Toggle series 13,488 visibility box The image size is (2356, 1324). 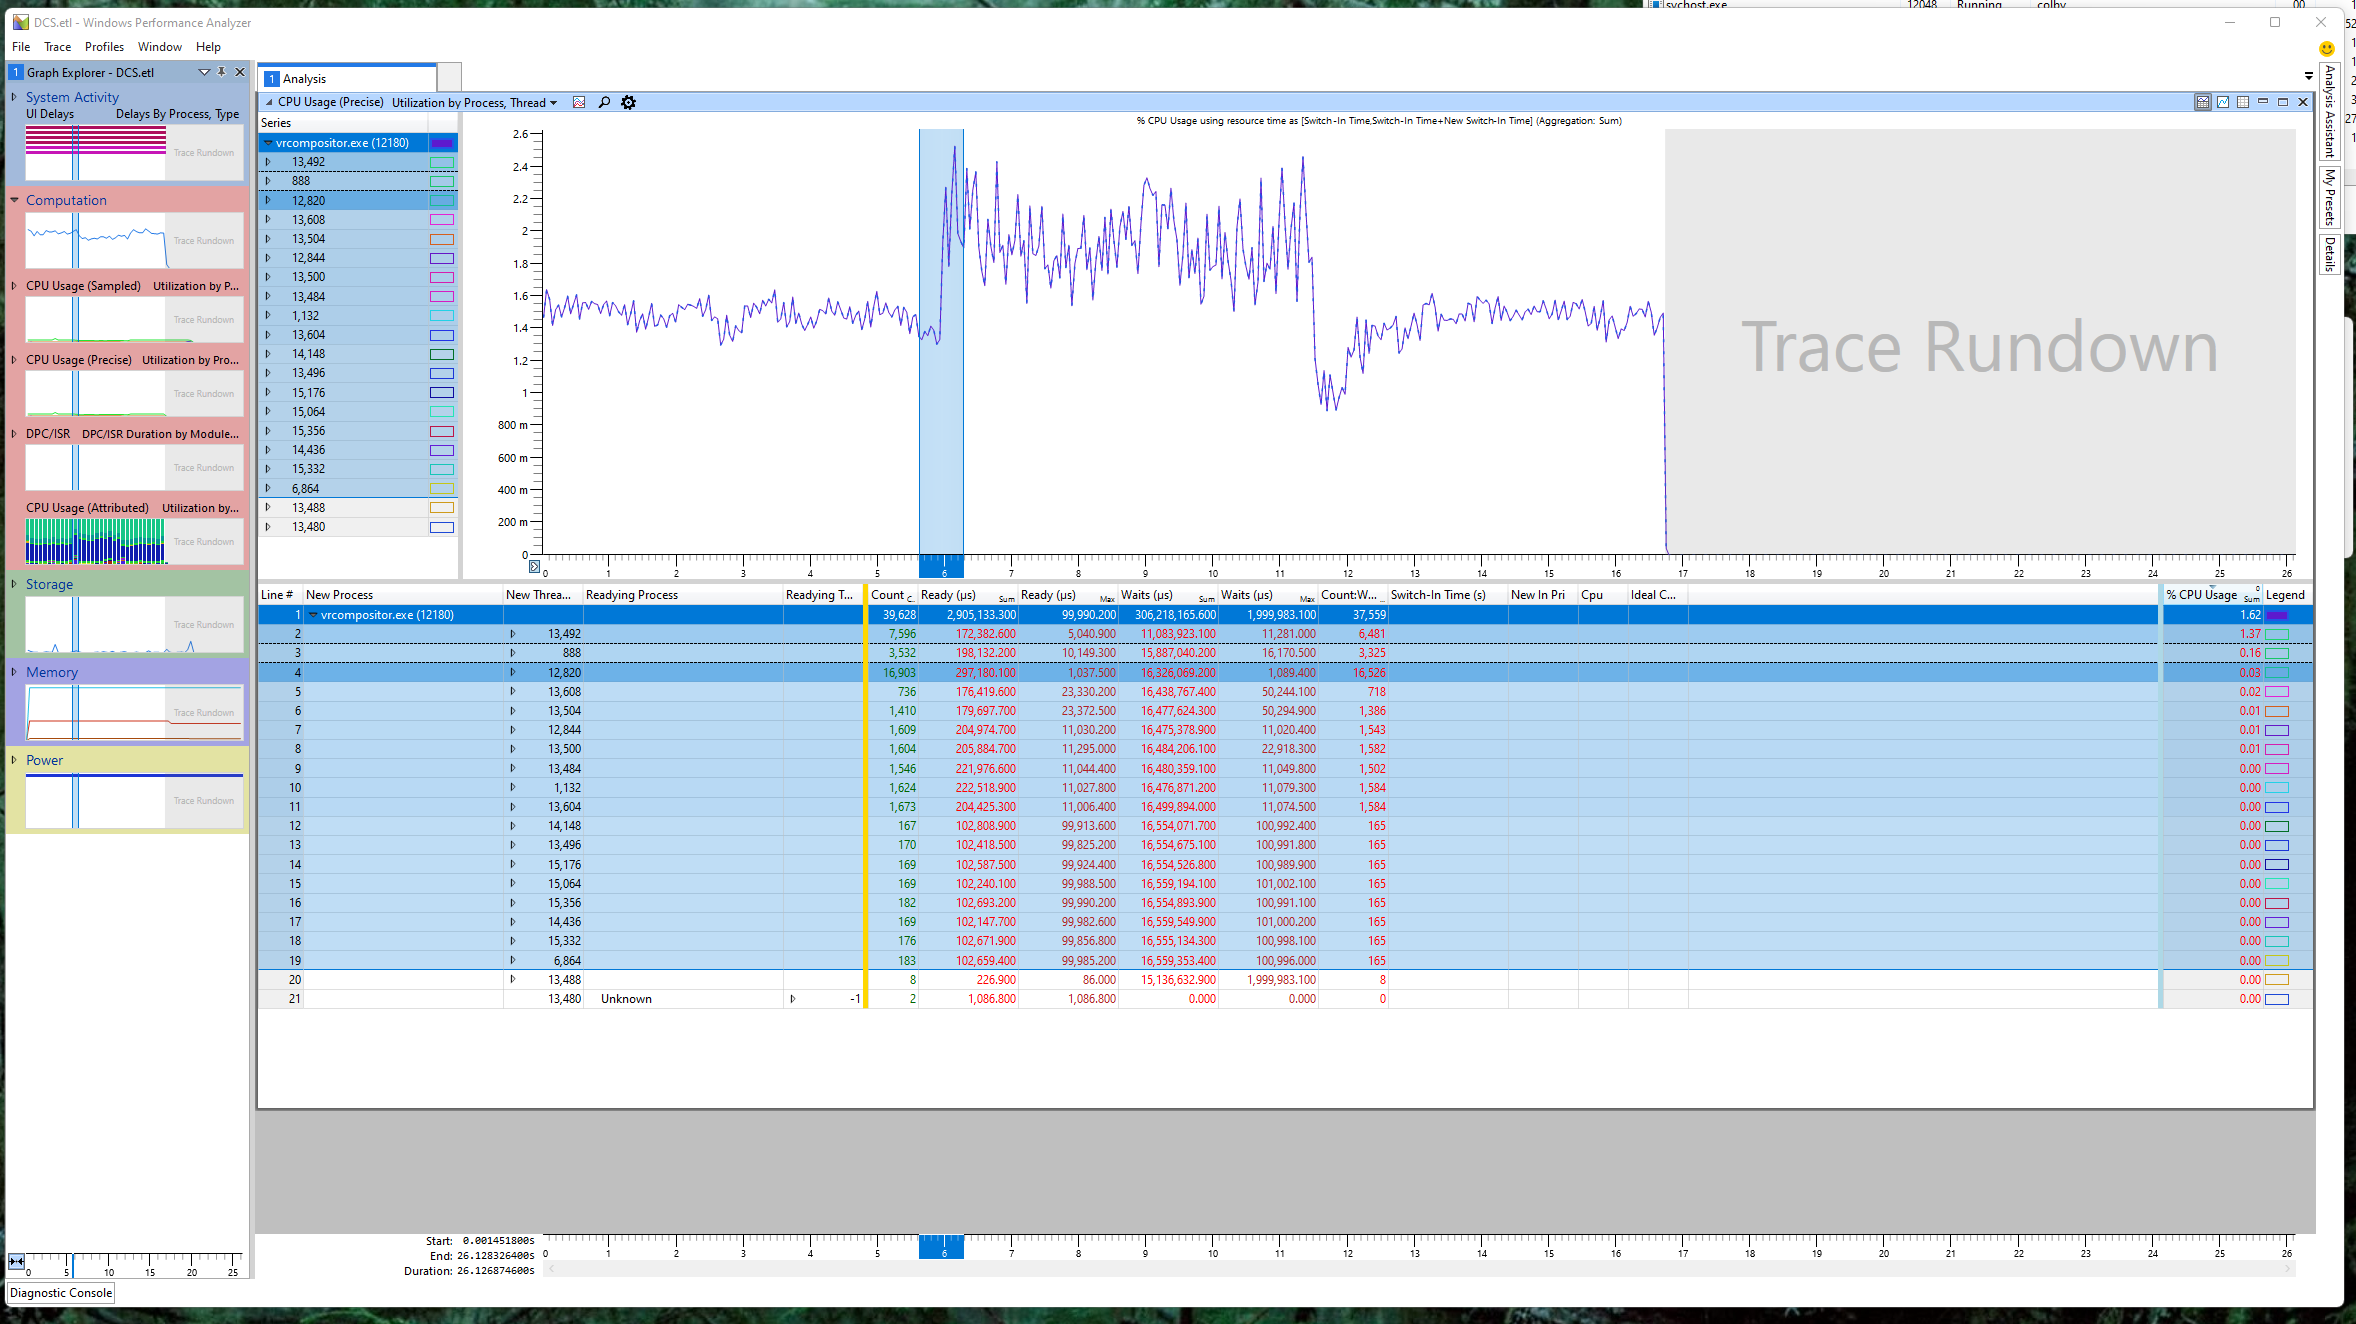tap(441, 508)
